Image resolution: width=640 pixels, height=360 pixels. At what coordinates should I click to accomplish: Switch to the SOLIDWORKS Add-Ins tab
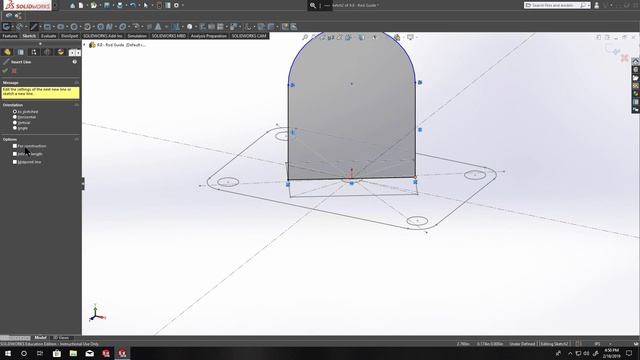pos(103,36)
